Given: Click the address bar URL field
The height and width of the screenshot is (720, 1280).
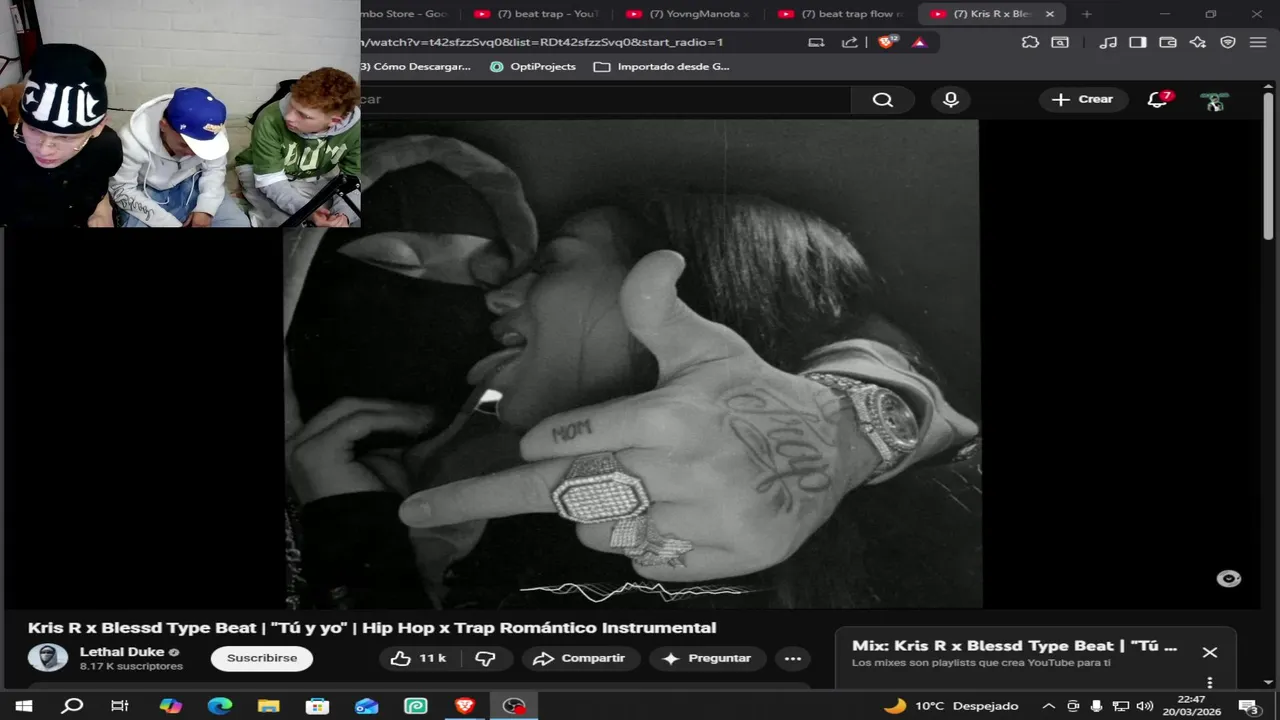Looking at the screenshot, I should 580,42.
